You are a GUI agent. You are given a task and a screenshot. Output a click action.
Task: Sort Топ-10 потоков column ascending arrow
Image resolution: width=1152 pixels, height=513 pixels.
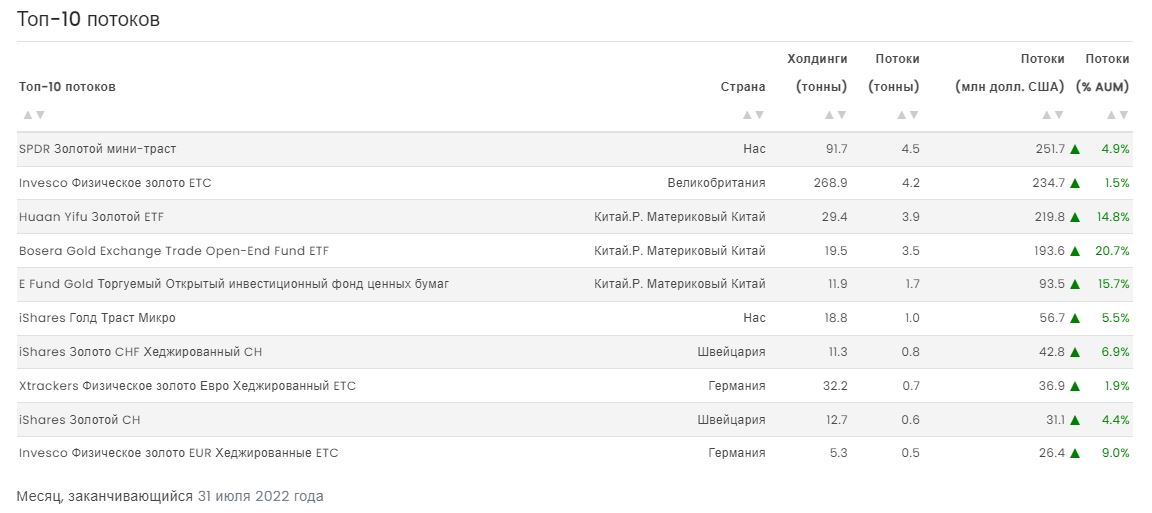[x=27, y=115]
